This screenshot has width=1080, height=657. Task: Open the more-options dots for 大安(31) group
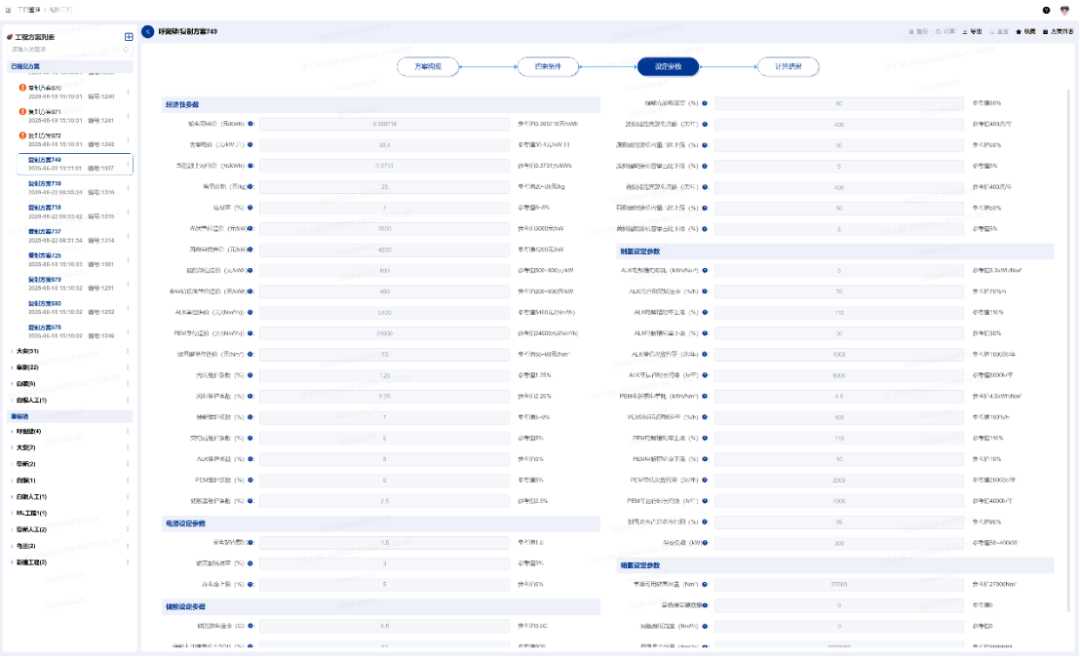pos(128,351)
